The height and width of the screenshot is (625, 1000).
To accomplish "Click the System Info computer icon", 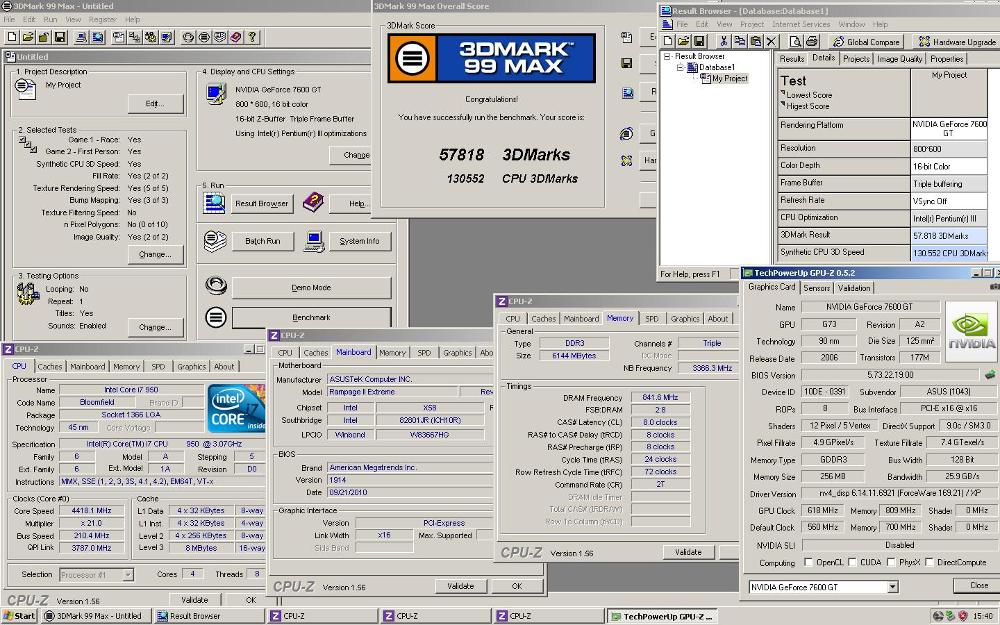I will point(314,241).
